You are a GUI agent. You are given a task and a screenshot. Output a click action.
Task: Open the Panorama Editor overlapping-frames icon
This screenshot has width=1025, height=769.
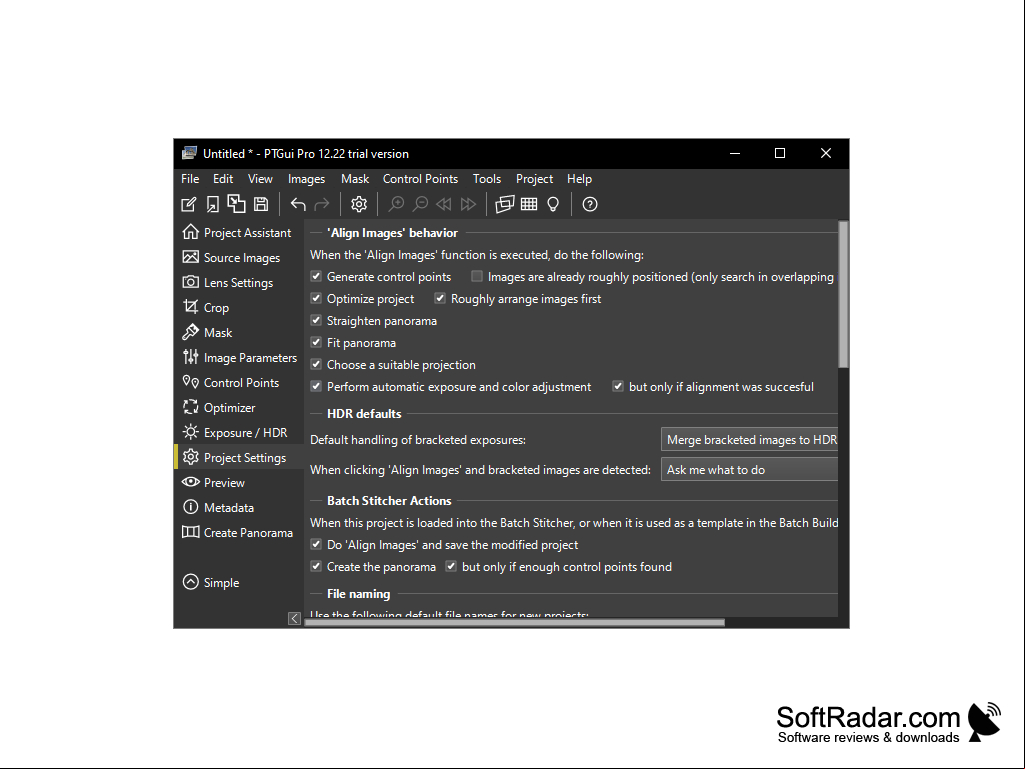(505, 205)
